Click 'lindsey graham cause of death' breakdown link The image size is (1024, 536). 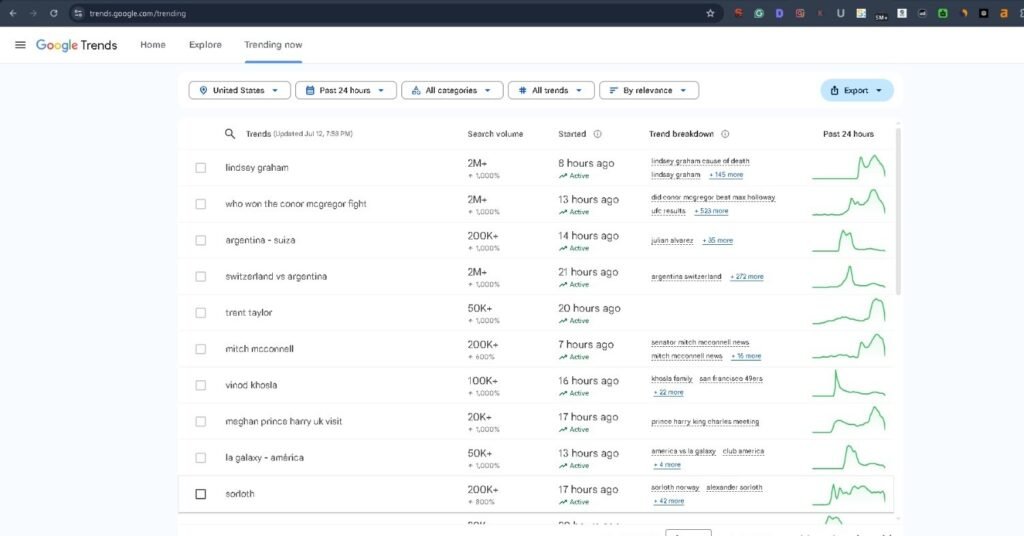(x=700, y=161)
